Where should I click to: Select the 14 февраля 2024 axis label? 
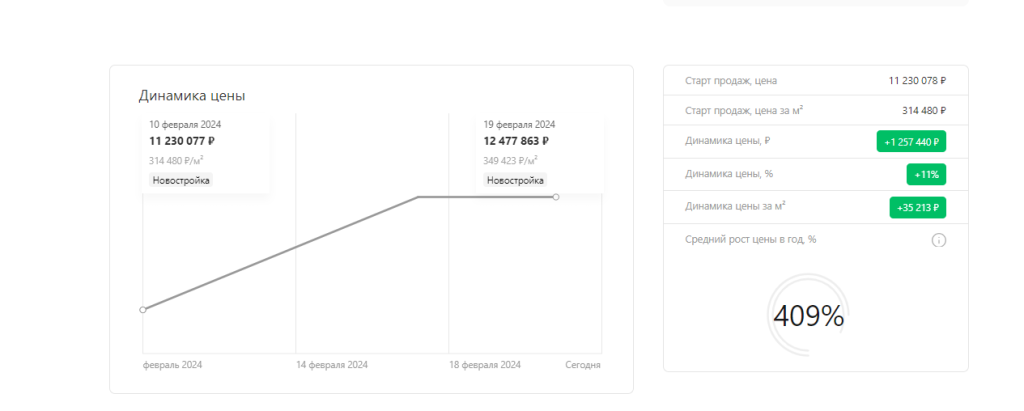click(x=332, y=365)
